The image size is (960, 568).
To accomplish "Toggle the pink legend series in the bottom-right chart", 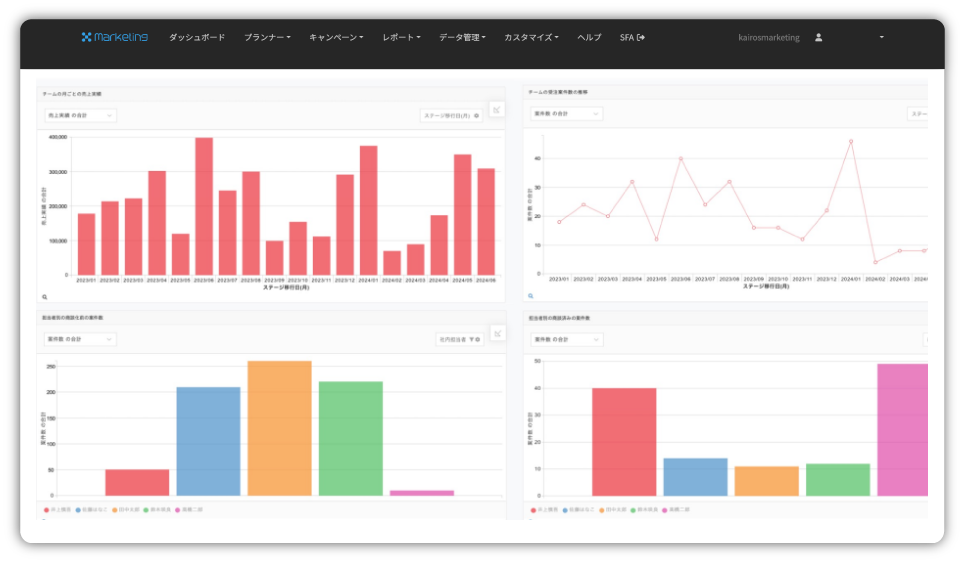I will (x=665, y=509).
